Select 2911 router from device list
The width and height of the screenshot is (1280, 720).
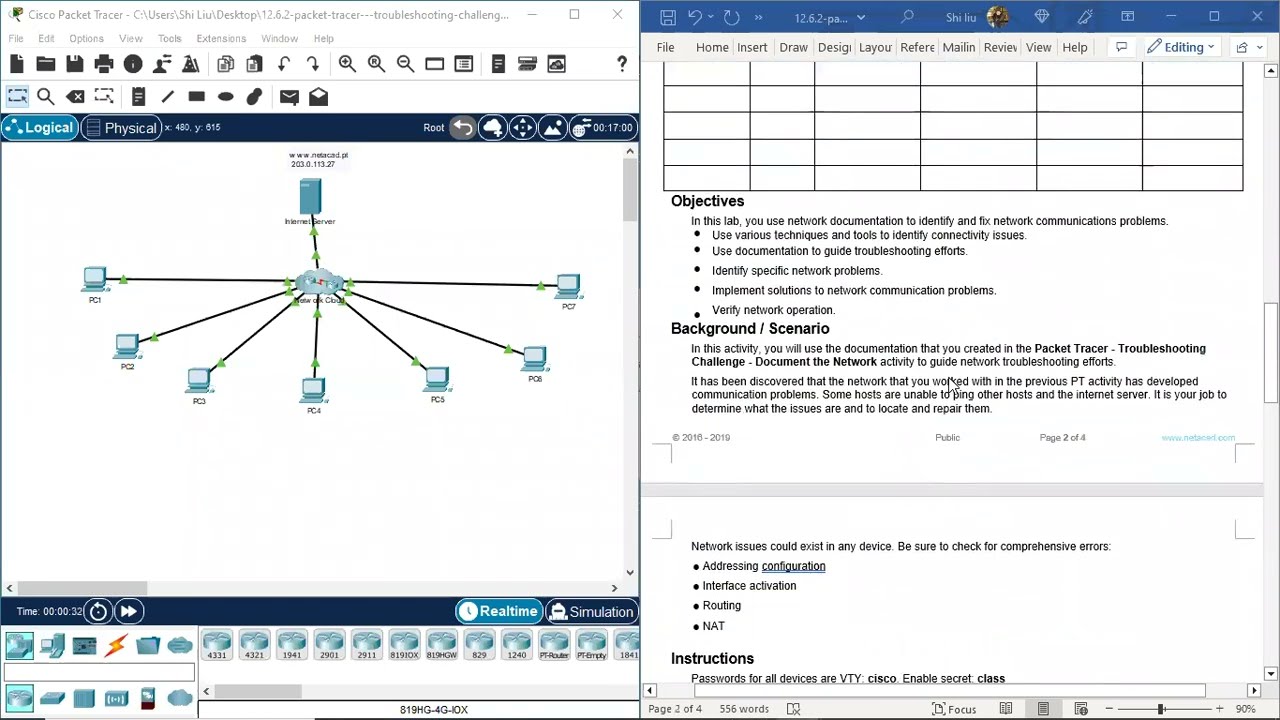pyautogui.click(x=366, y=646)
